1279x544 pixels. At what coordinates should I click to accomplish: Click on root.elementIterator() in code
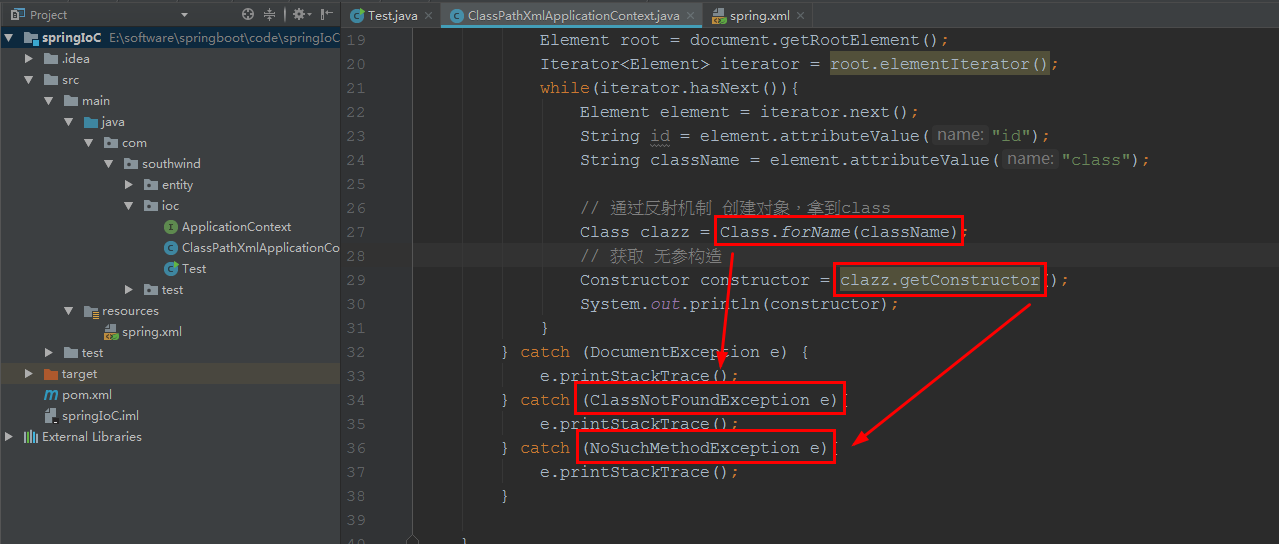coord(939,64)
